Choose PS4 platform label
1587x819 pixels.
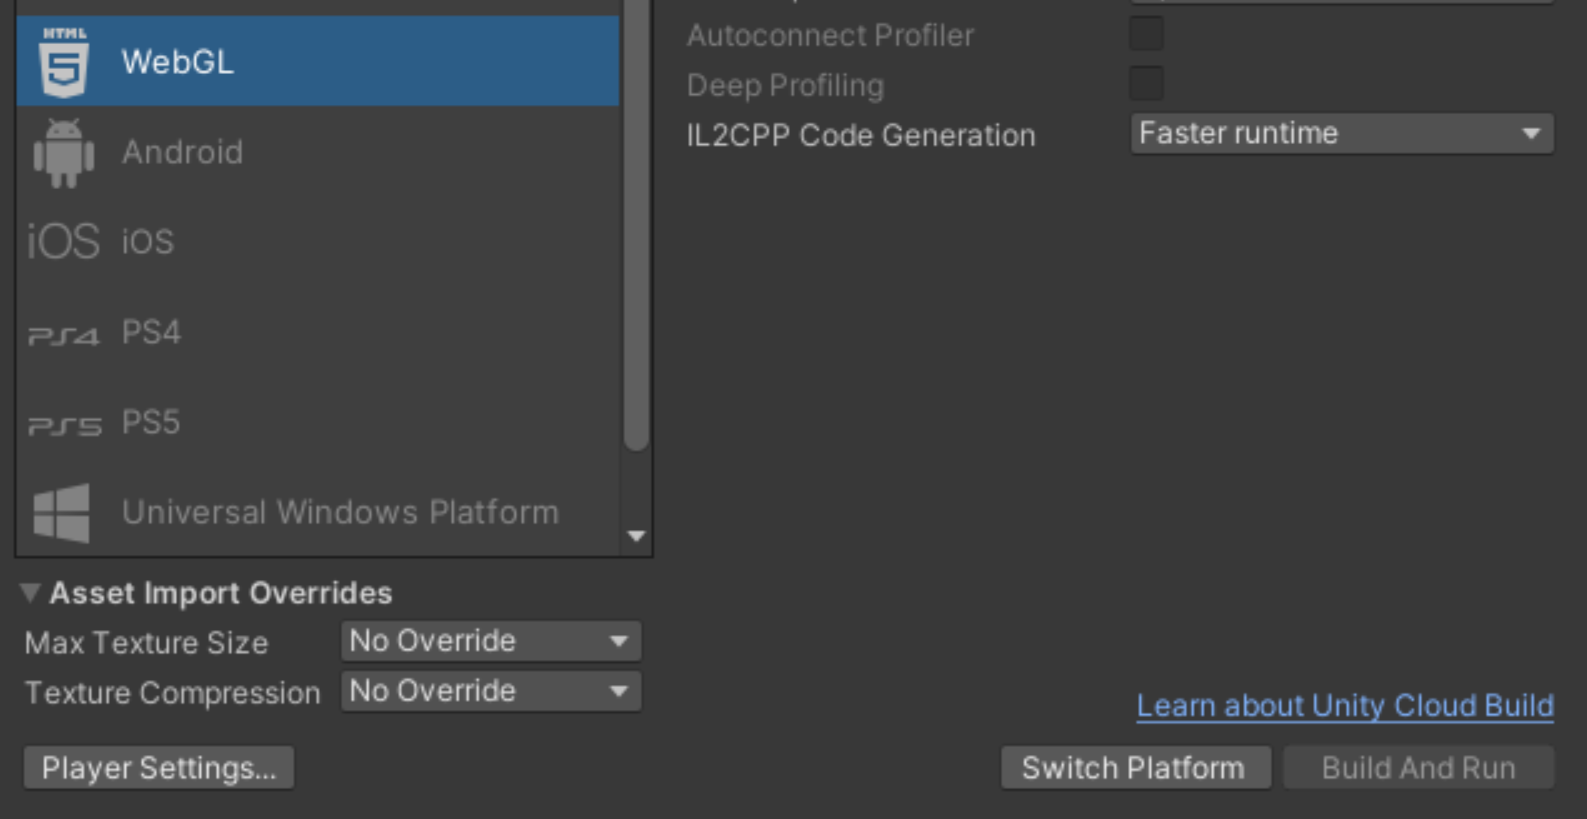pos(151,332)
